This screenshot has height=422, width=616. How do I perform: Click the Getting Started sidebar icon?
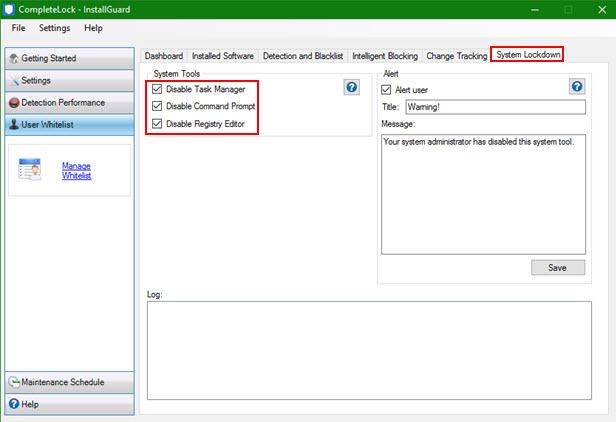(14, 59)
